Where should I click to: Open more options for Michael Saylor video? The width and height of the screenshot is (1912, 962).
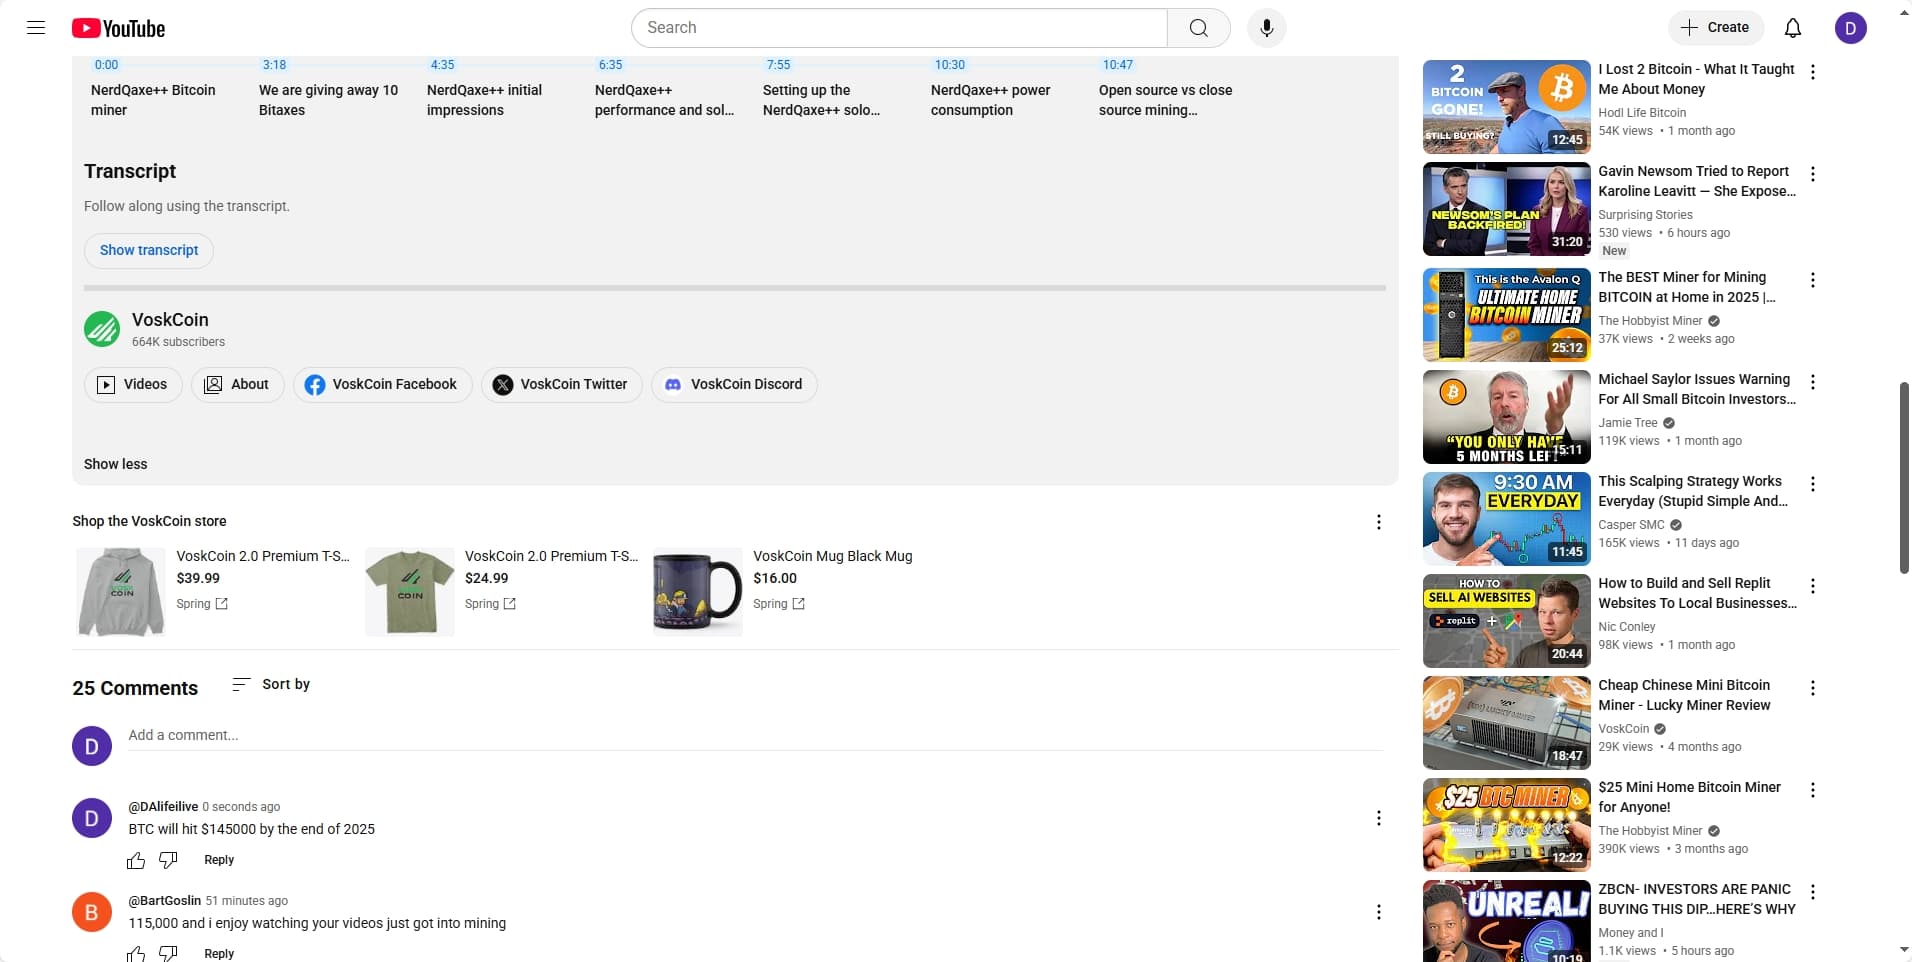tap(1812, 381)
